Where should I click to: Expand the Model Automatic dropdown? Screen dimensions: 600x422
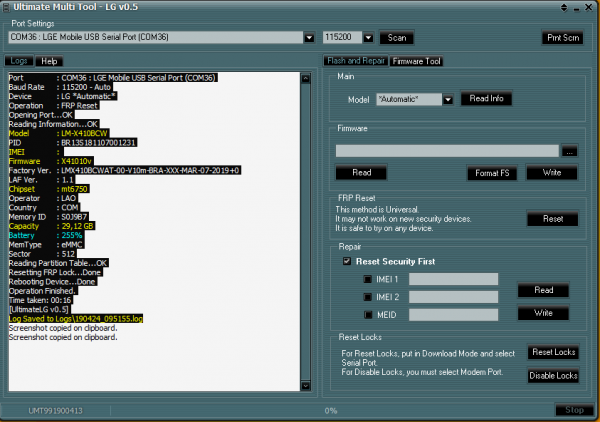[x=448, y=99]
